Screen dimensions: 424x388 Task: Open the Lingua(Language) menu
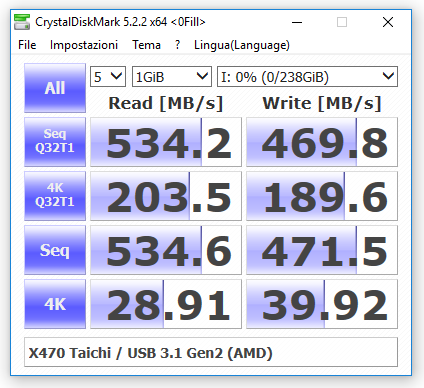point(242,45)
